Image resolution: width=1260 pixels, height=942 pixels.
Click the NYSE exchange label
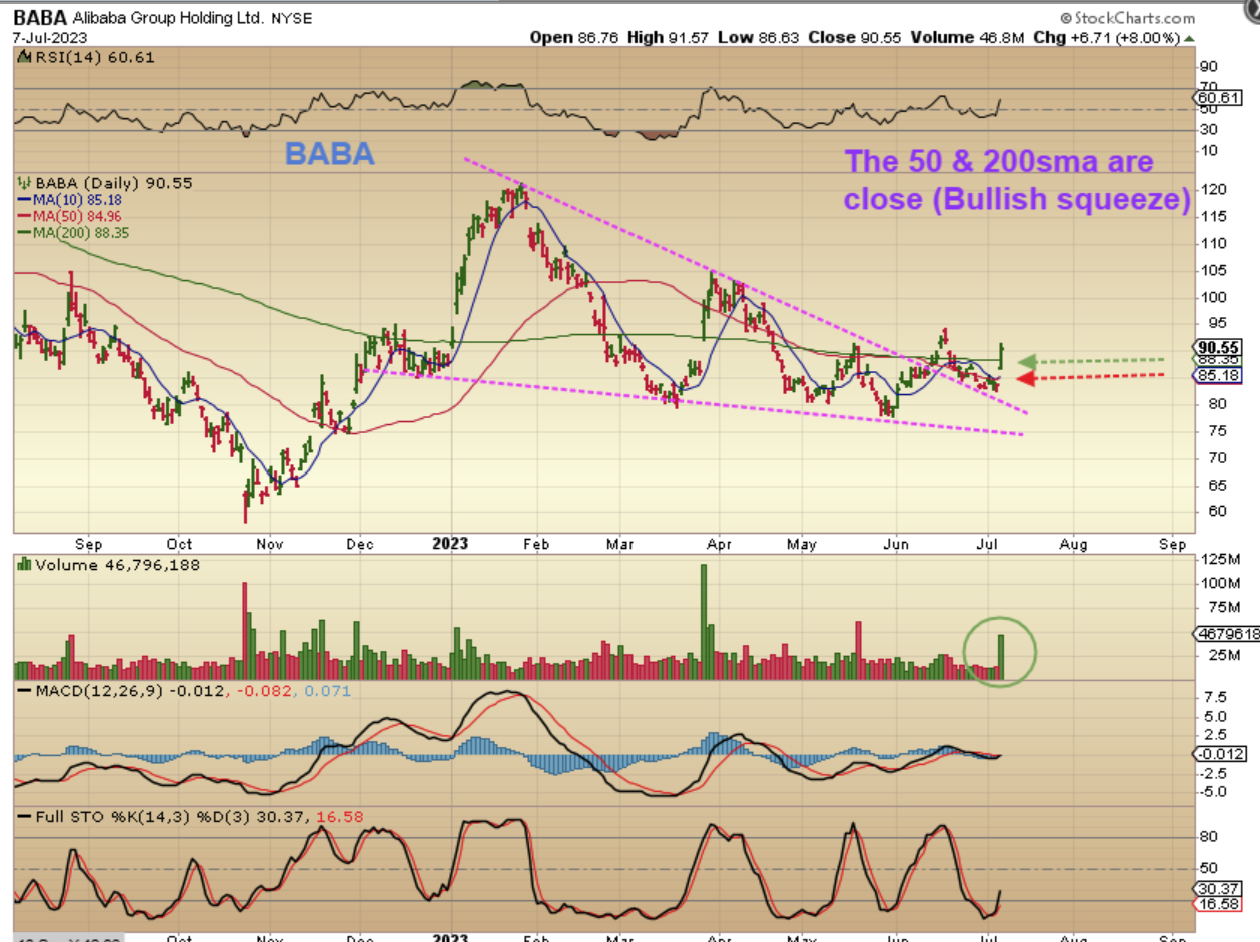point(291,19)
